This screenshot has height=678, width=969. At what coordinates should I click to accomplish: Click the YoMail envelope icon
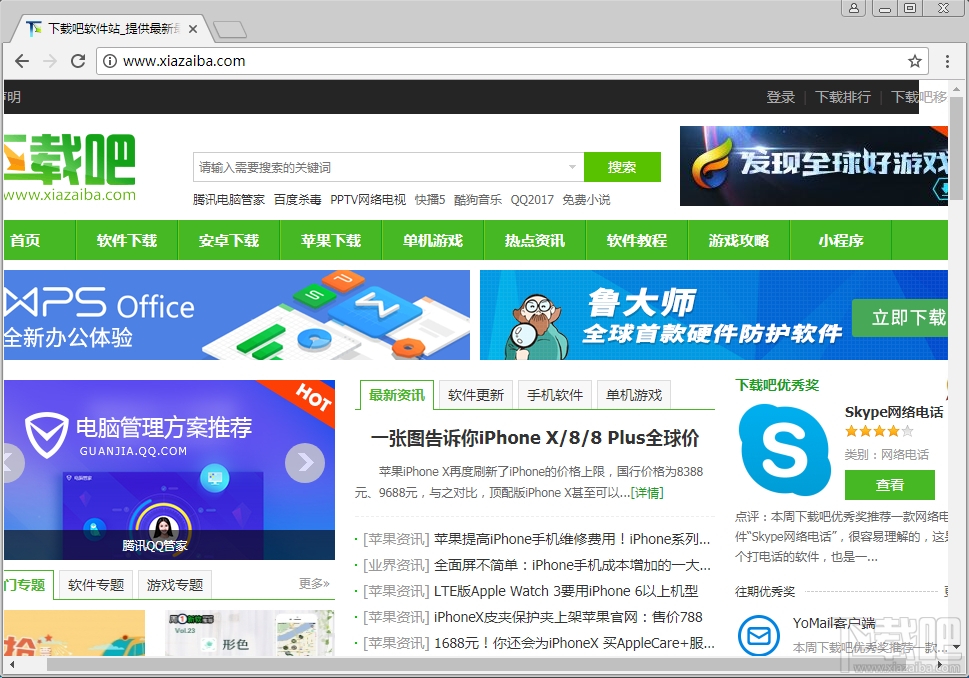(x=758, y=635)
